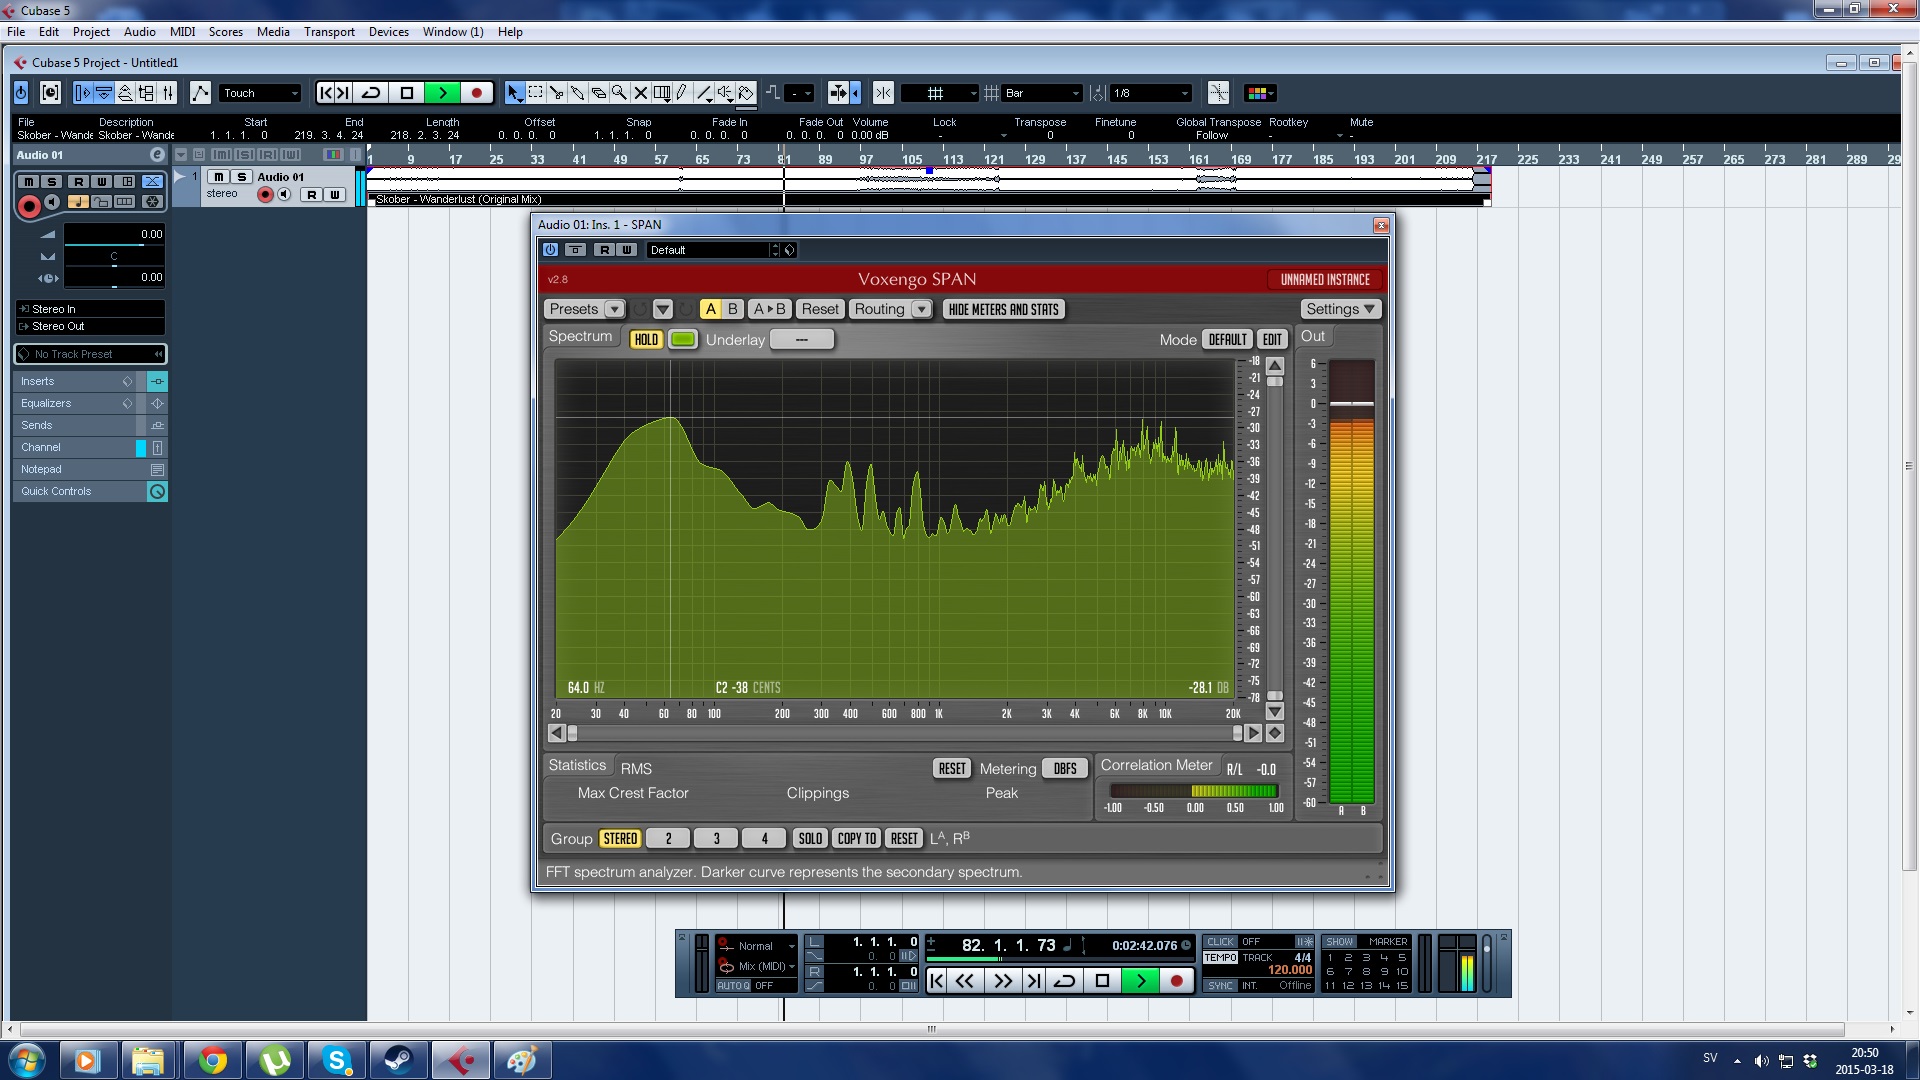
Task: Open the 1/8 quantize dropdown
Action: pyautogui.click(x=1152, y=93)
